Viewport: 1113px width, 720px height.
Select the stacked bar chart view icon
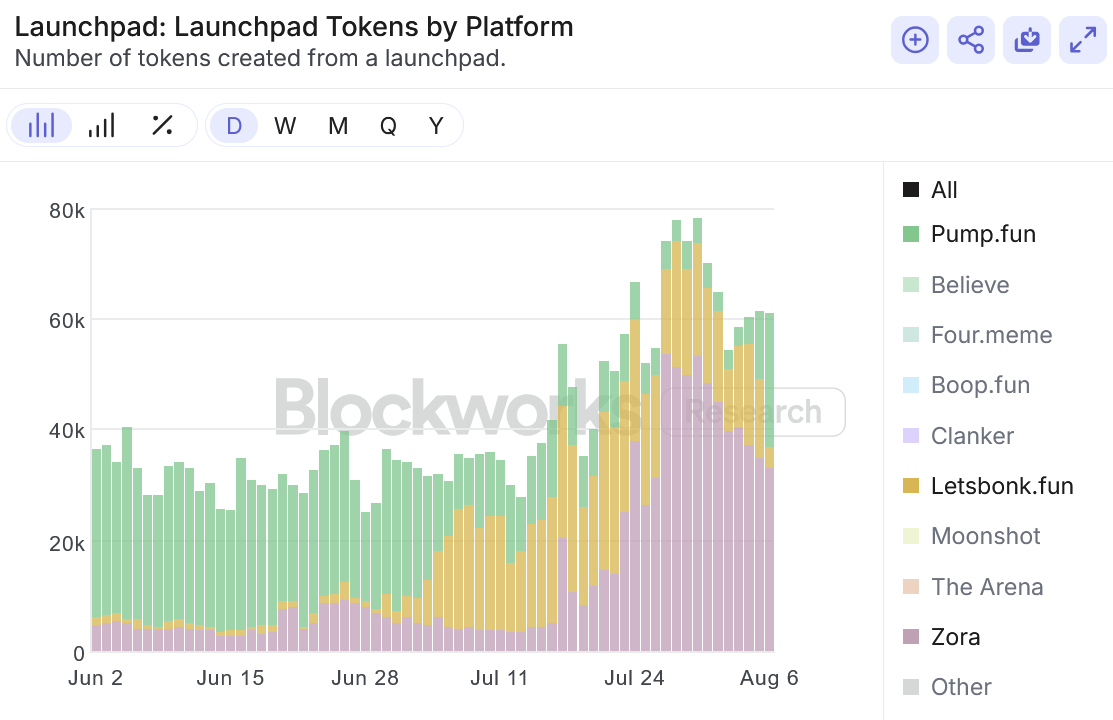(x=41, y=126)
